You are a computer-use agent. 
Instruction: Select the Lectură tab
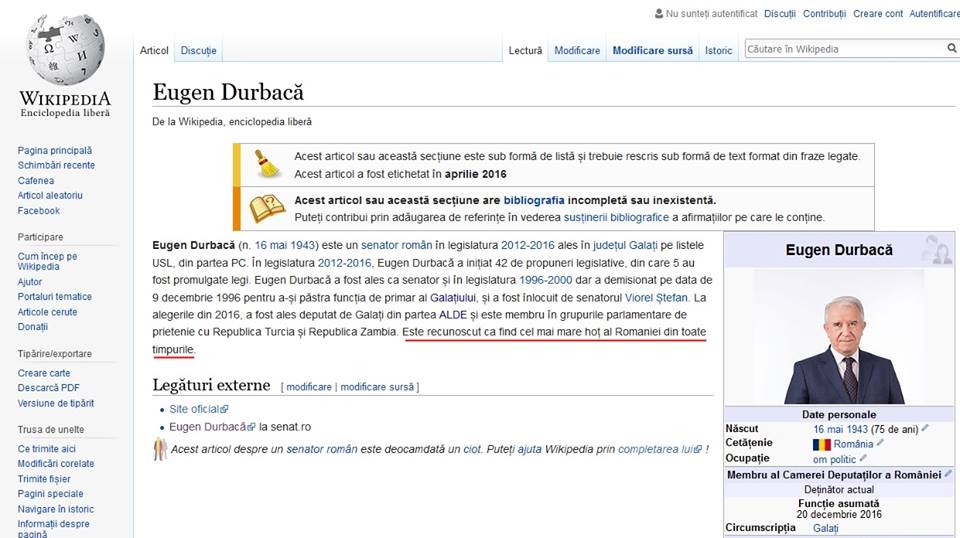coord(525,50)
